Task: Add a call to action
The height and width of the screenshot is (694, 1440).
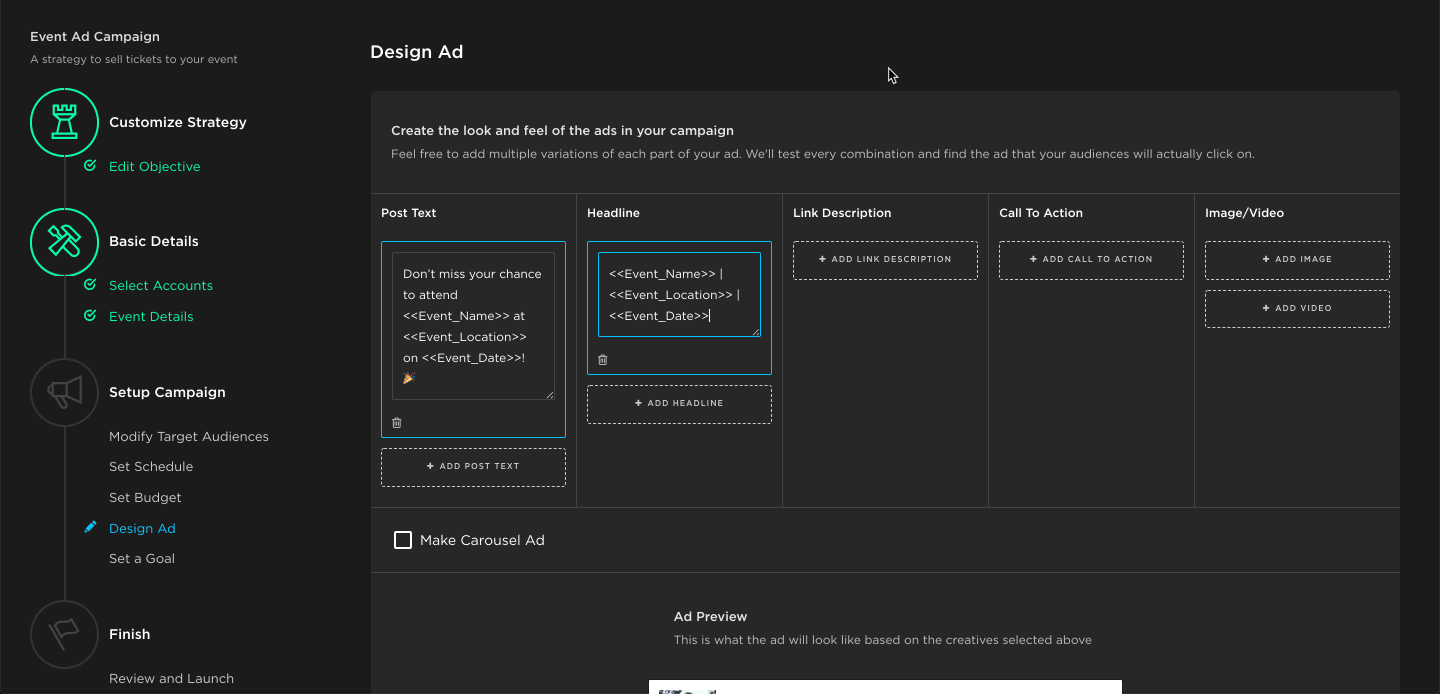Action: coord(1091,260)
